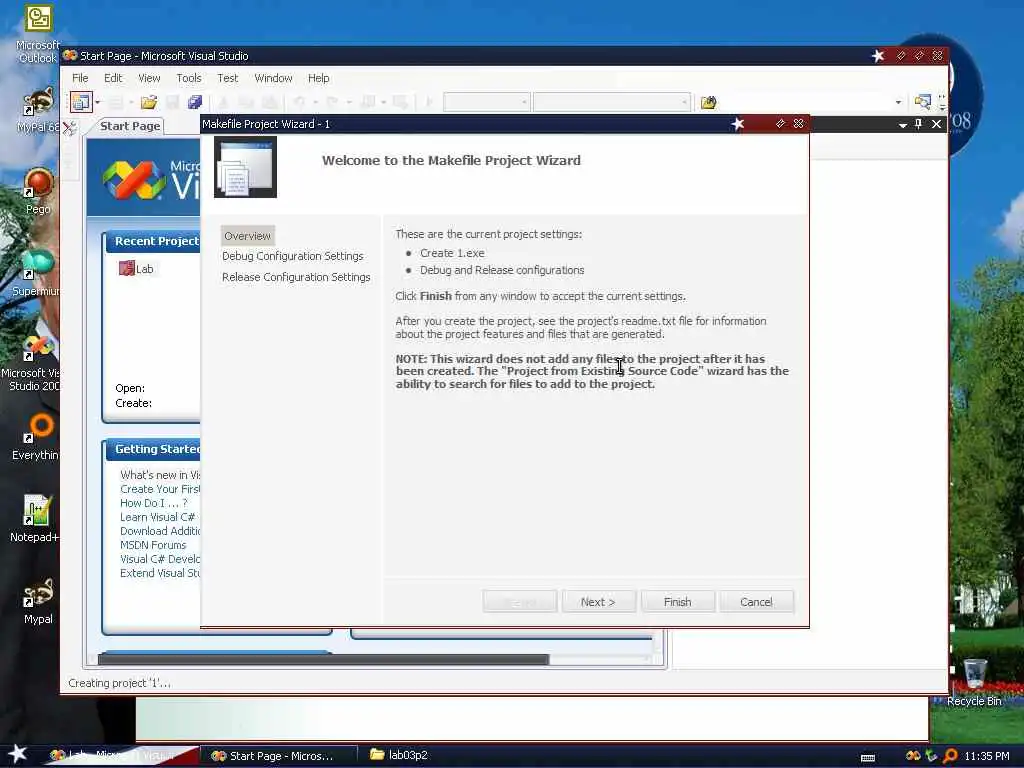
Task: Open the Learn Visual C# link
Action: [157, 517]
